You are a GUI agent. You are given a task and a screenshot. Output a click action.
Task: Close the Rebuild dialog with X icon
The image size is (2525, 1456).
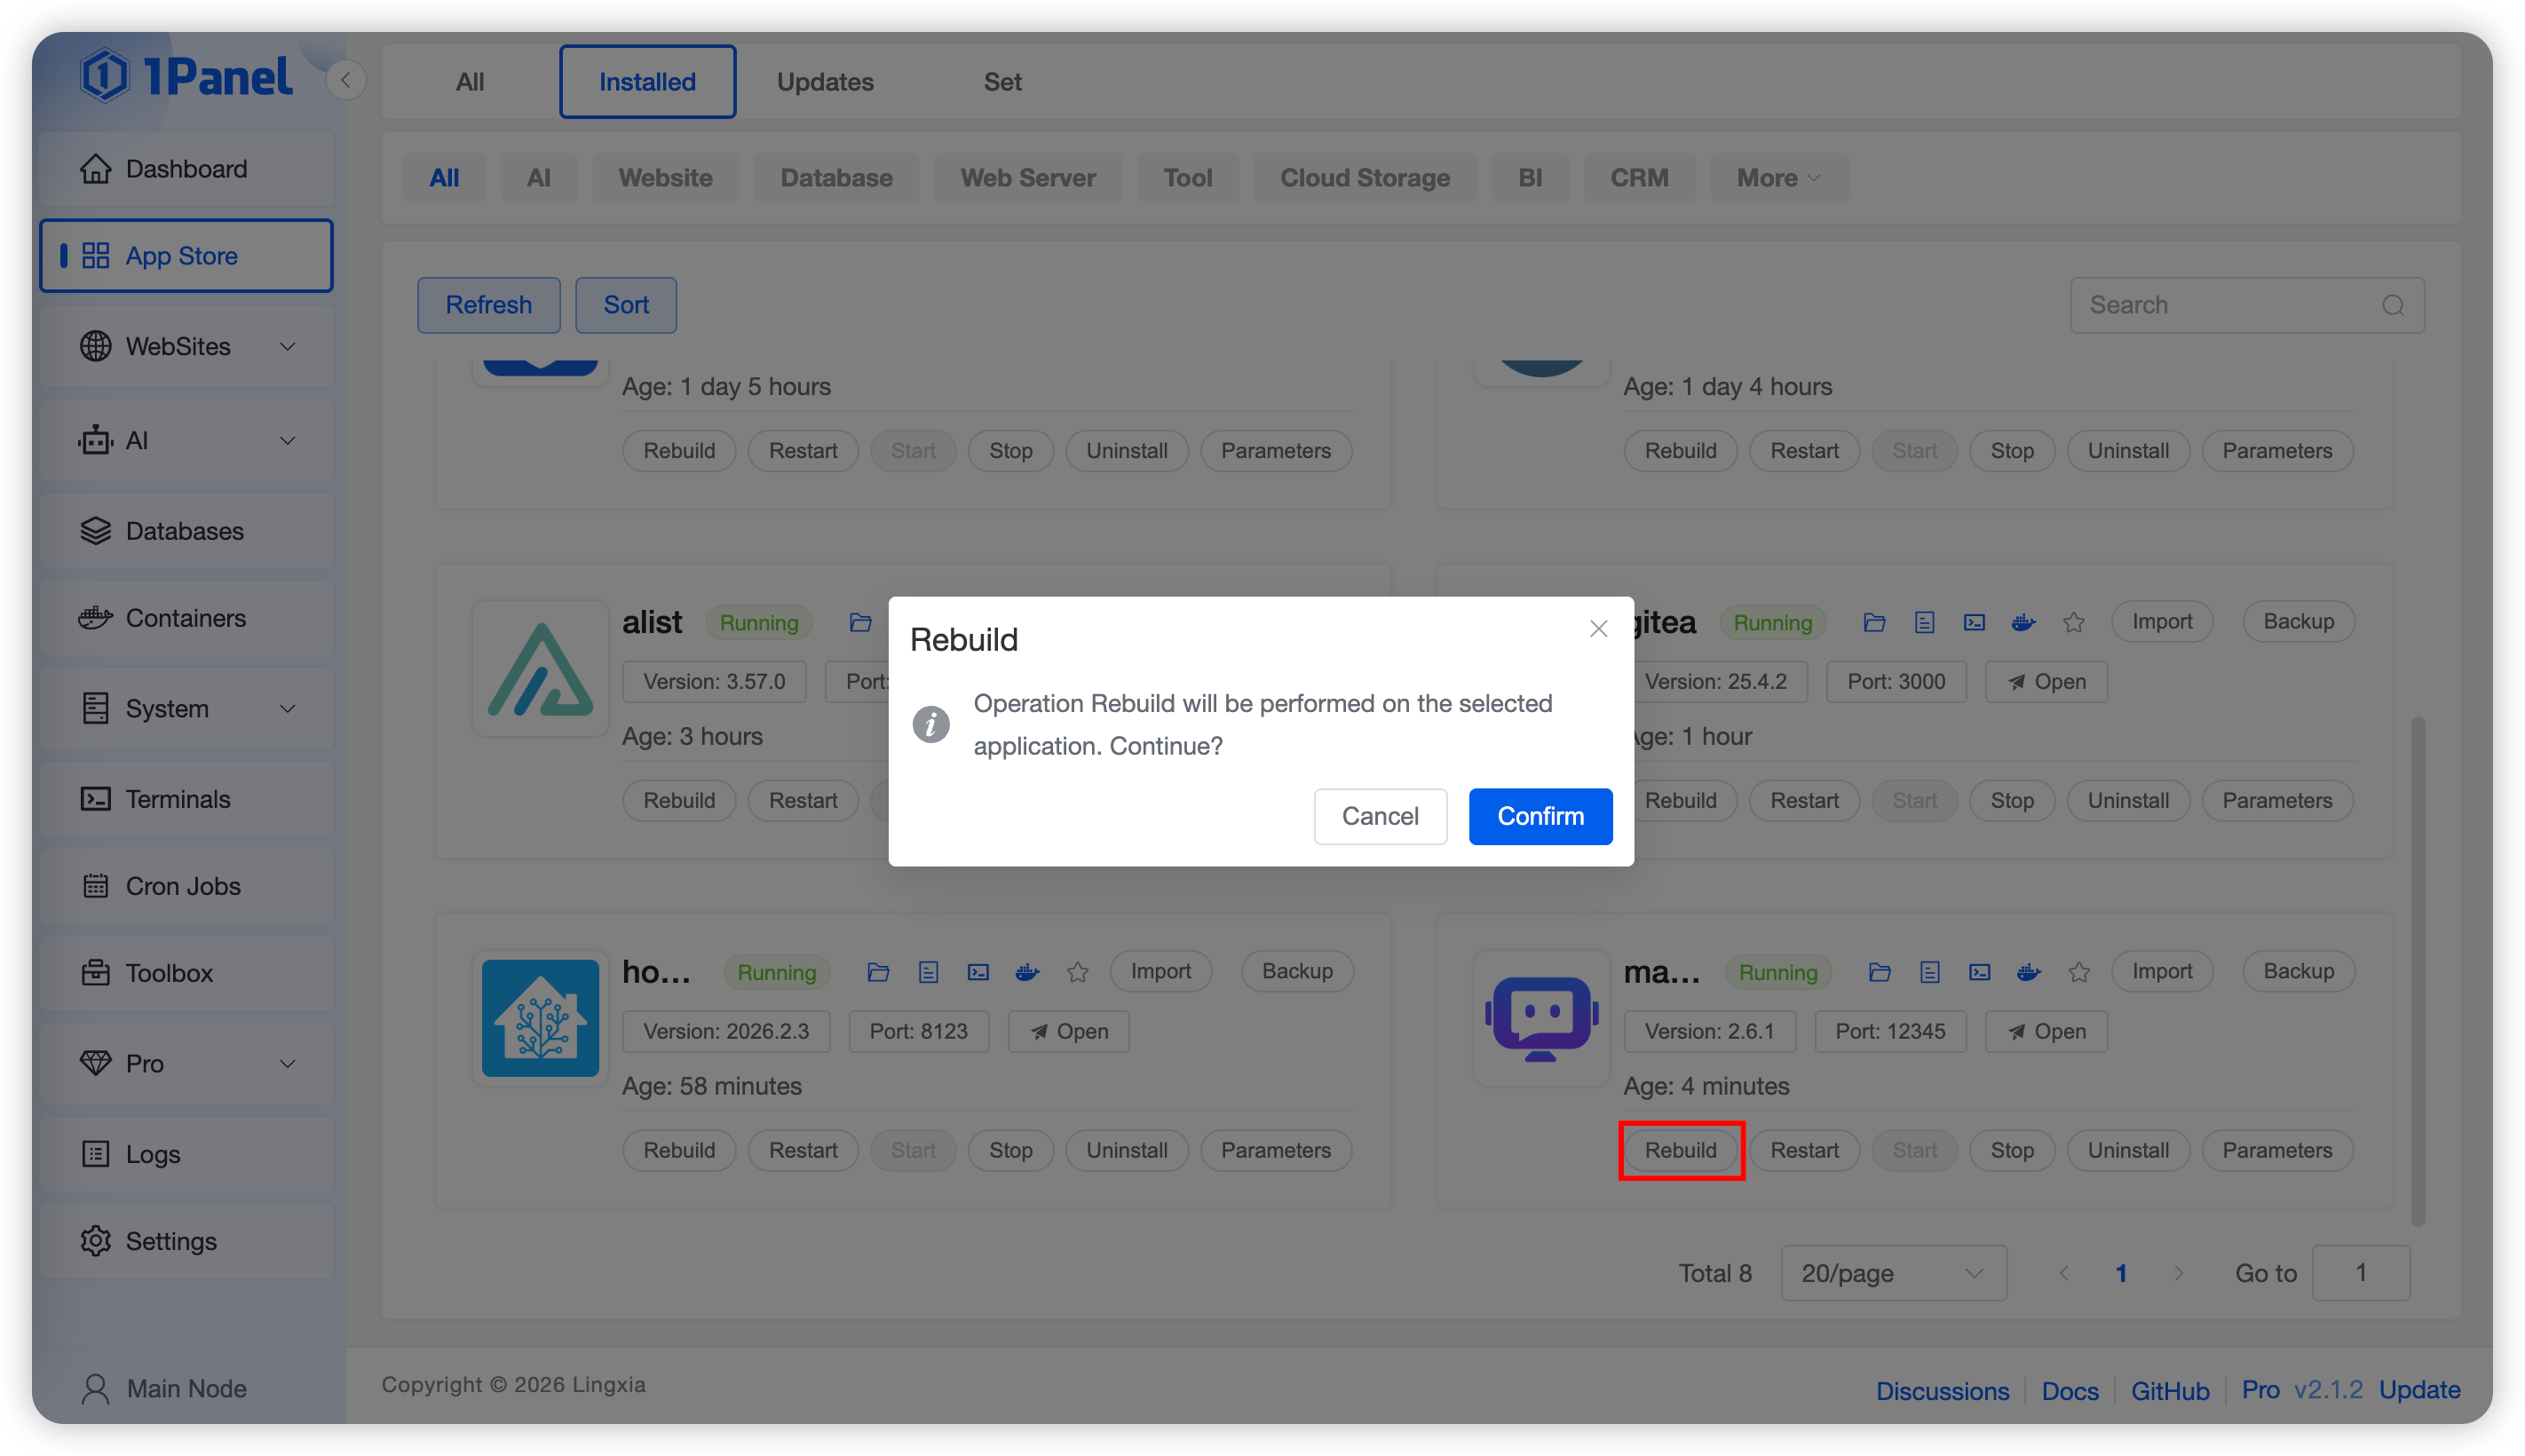tap(1598, 628)
